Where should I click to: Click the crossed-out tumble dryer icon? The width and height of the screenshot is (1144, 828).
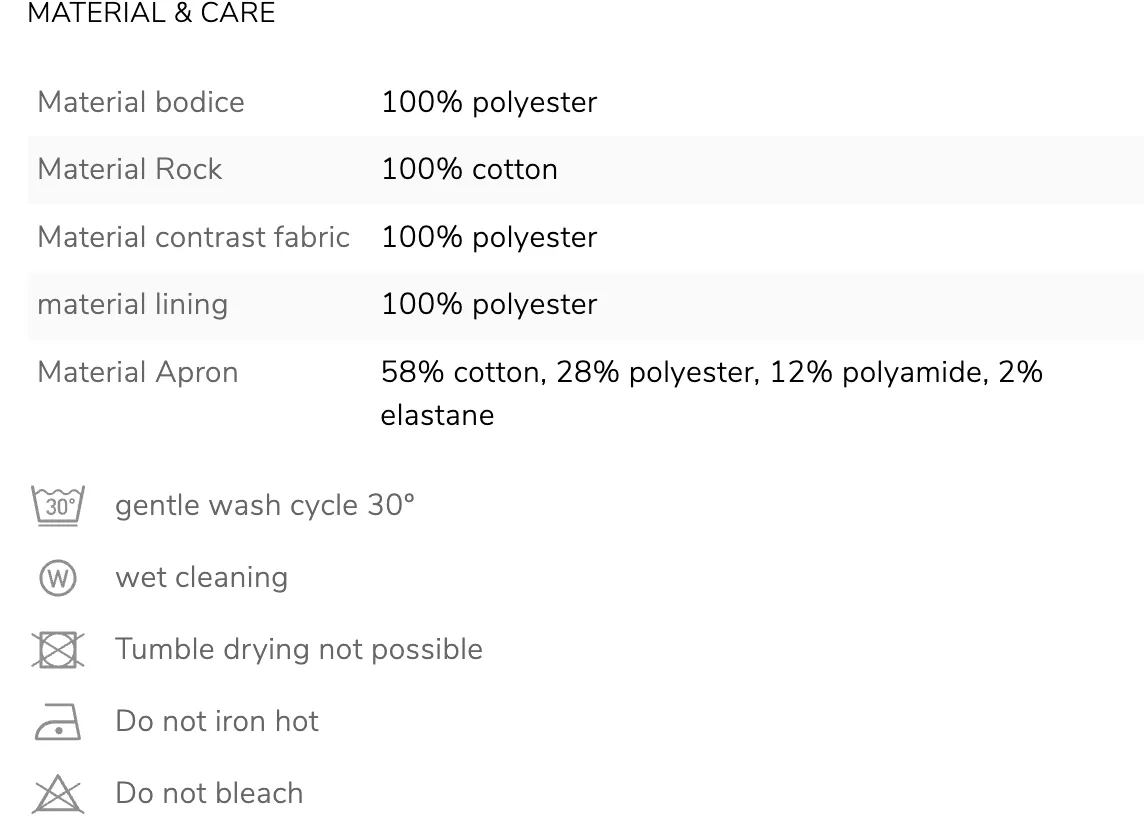[x=58, y=649]
